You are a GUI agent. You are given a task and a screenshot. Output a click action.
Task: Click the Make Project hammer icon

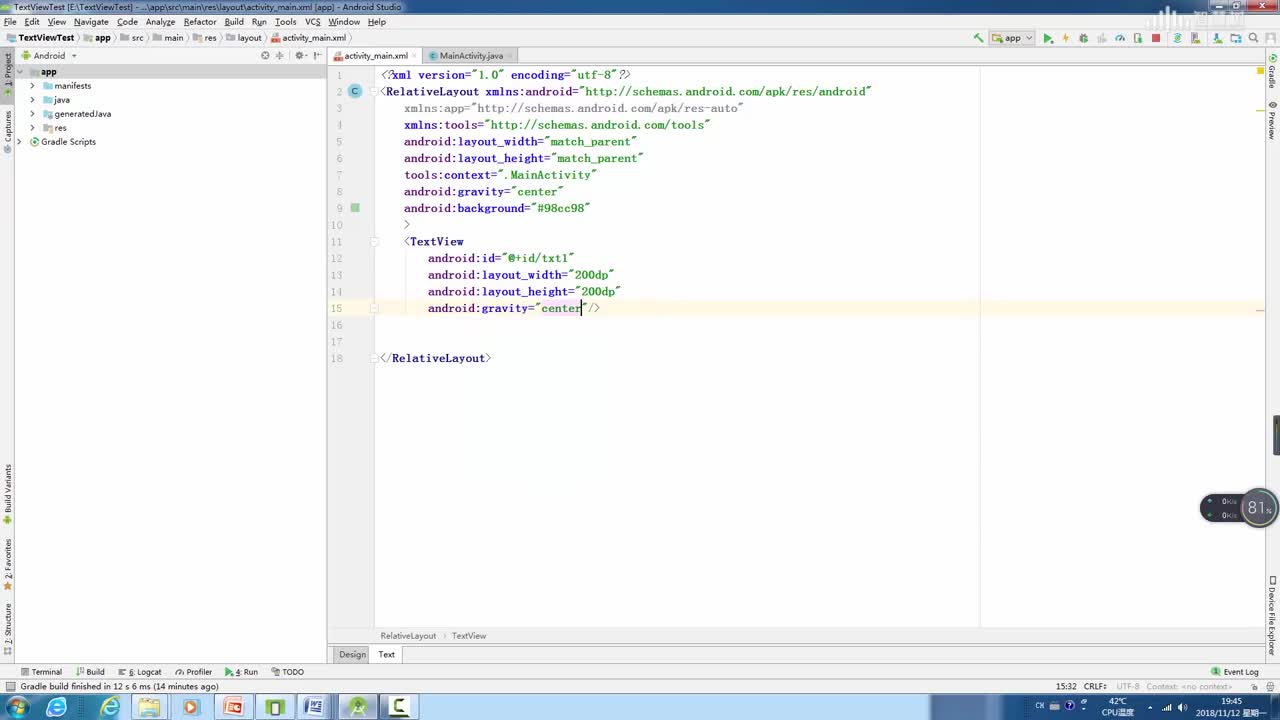(978, 38)
